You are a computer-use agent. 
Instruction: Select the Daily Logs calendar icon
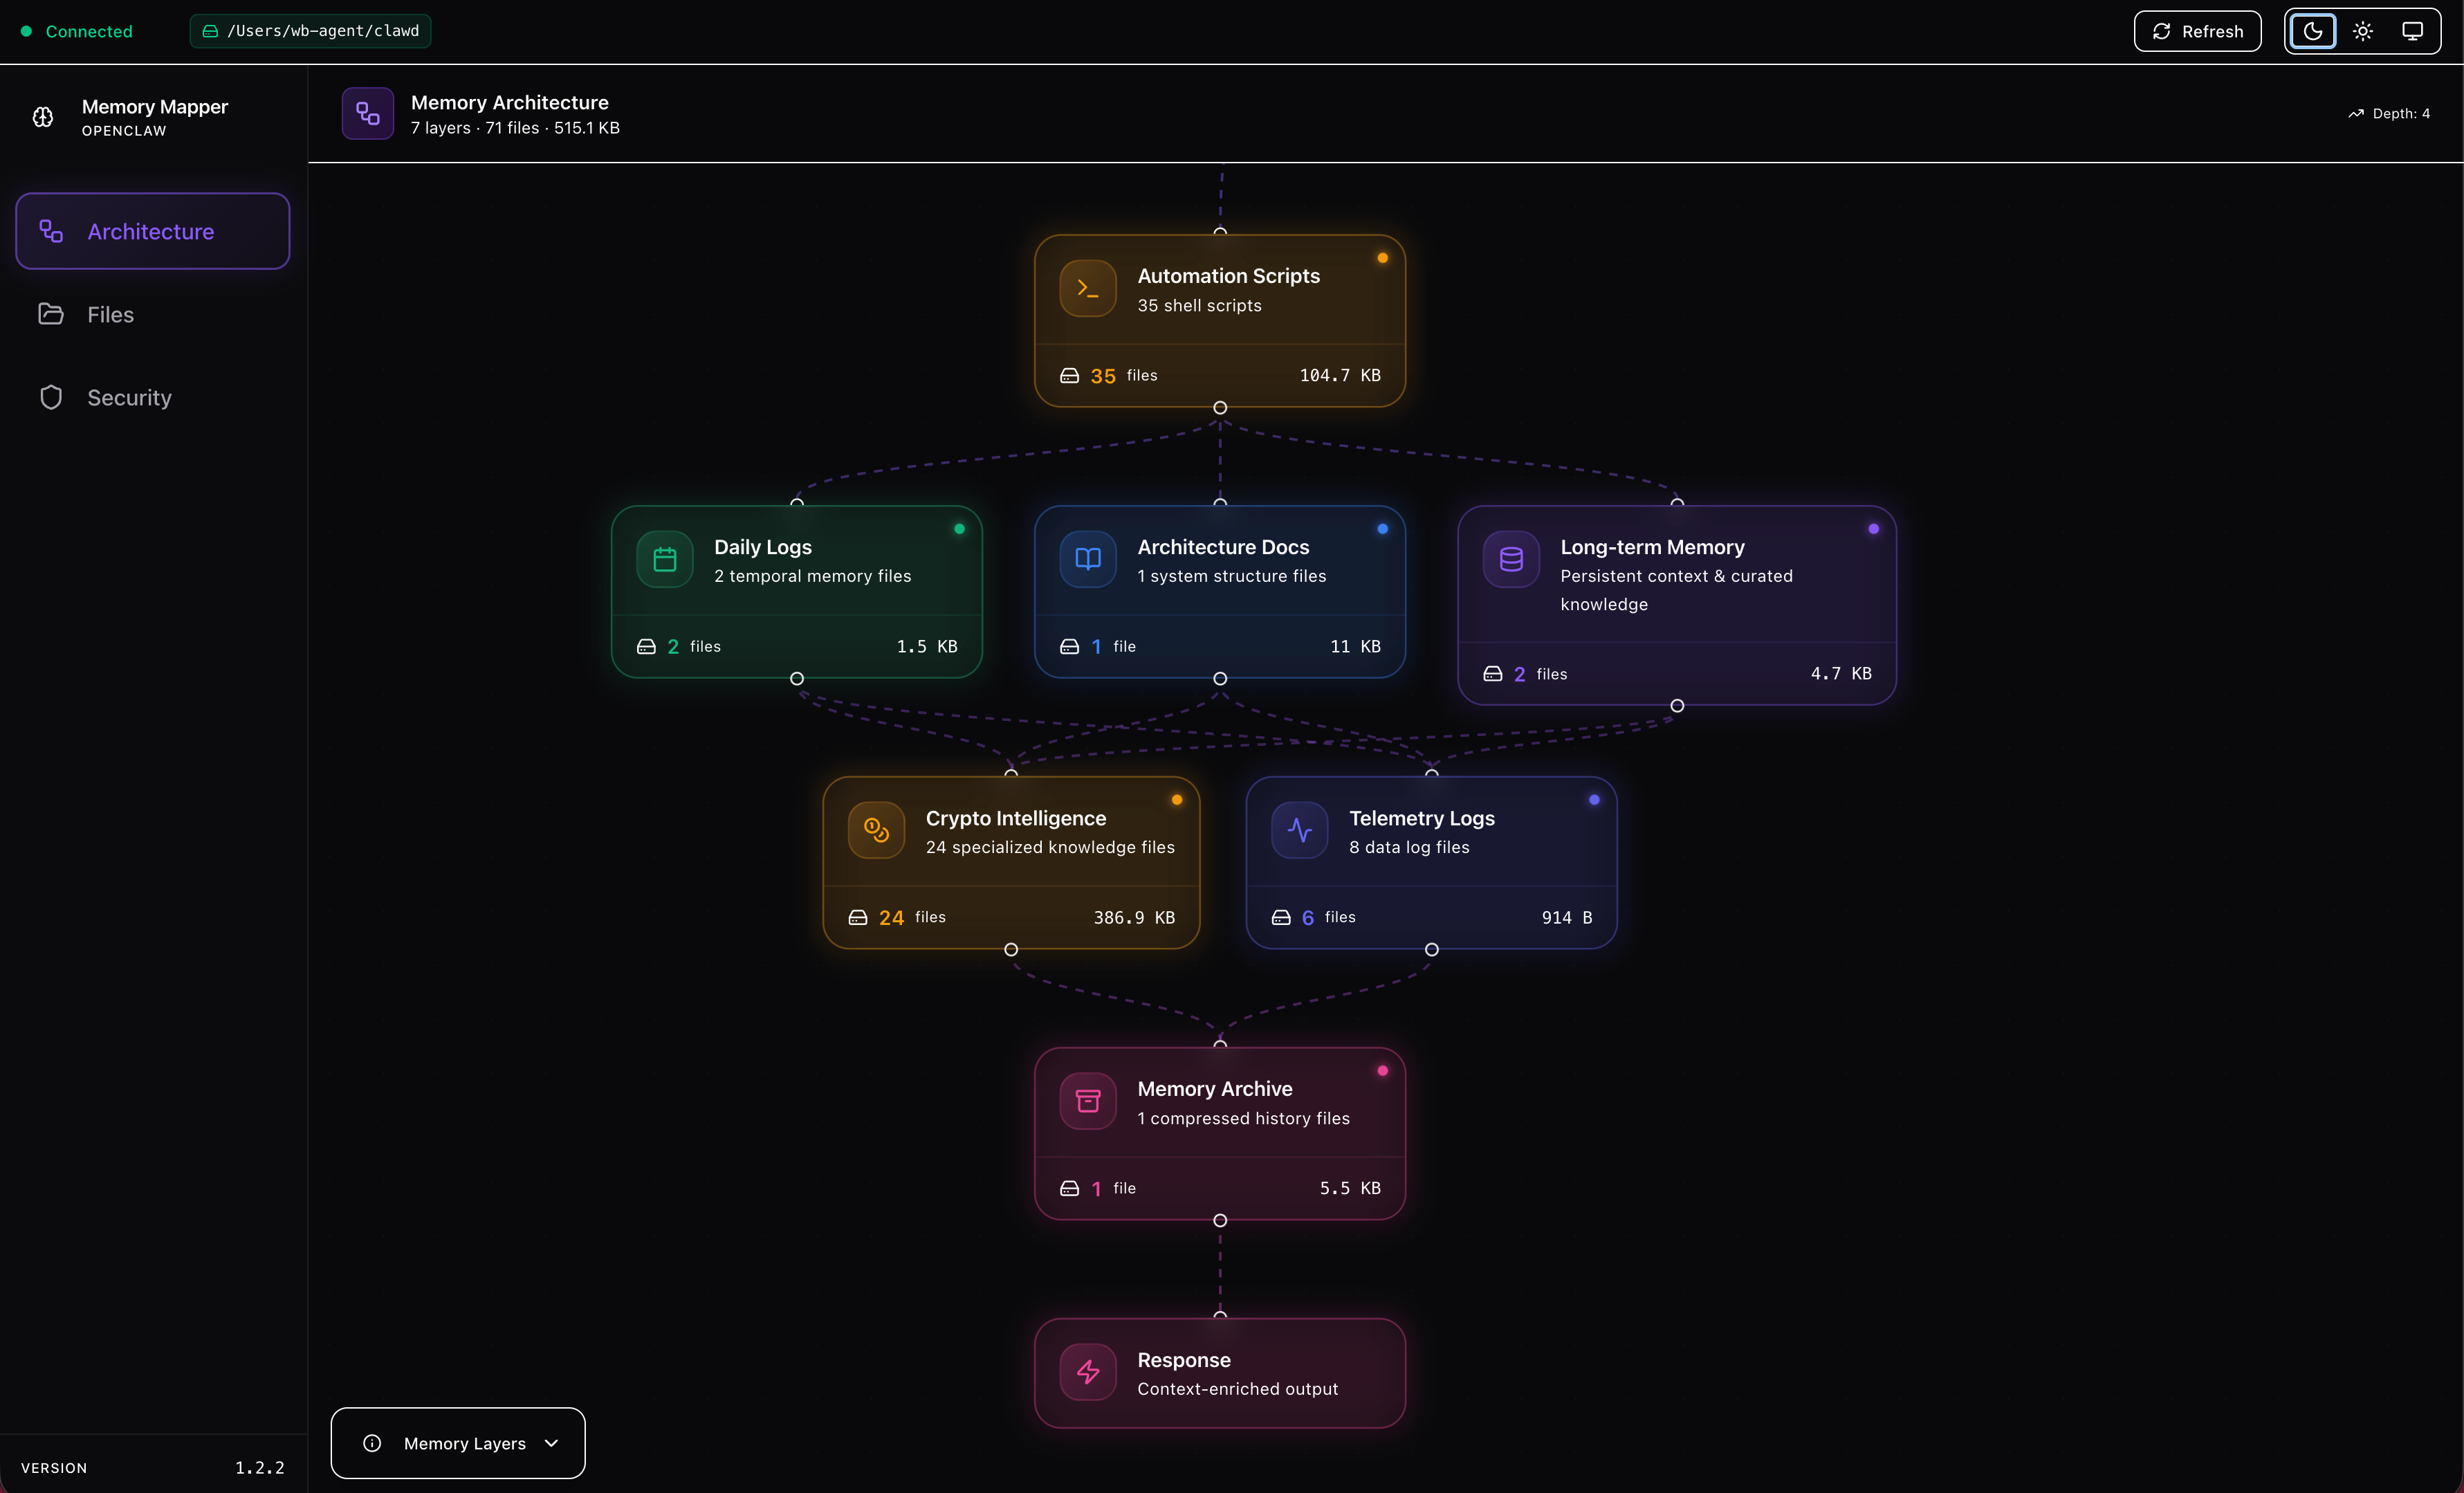coord(664,558)
